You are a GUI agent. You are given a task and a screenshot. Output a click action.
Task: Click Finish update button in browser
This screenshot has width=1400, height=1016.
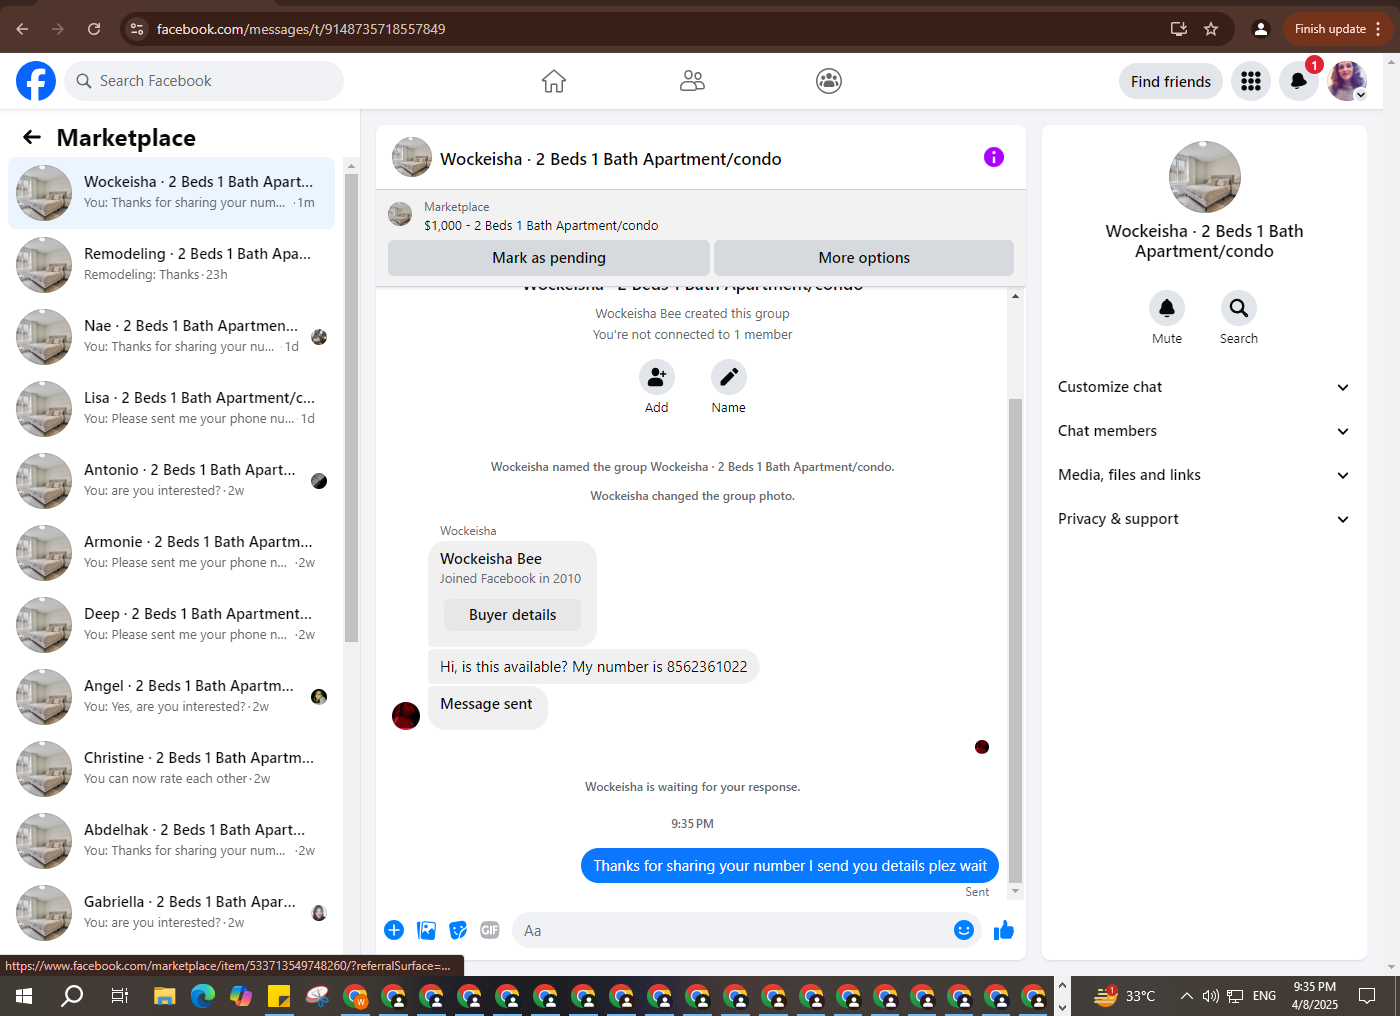point(1336,29)
